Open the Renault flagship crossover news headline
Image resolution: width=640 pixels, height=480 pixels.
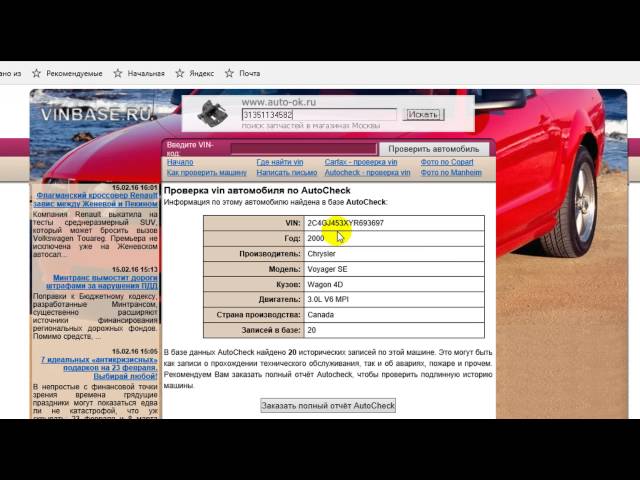96,201
